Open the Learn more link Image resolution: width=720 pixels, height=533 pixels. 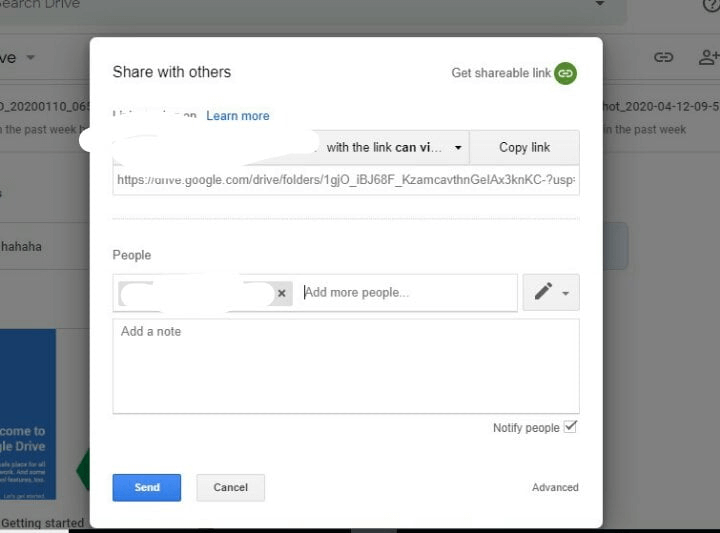pos(237,116)
